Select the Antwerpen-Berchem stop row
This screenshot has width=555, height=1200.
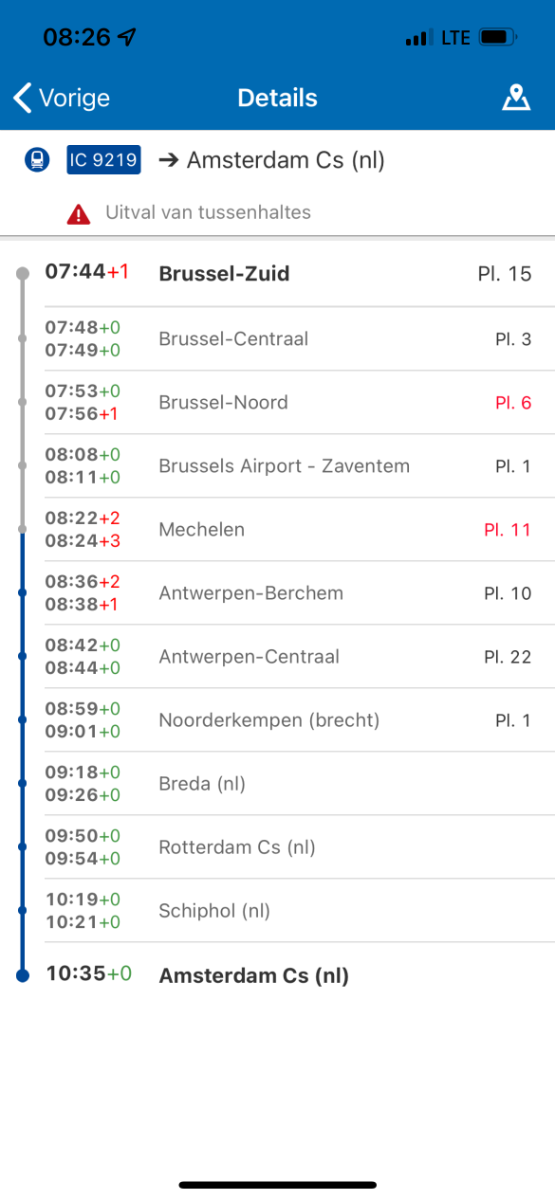(x=288, y=593)
